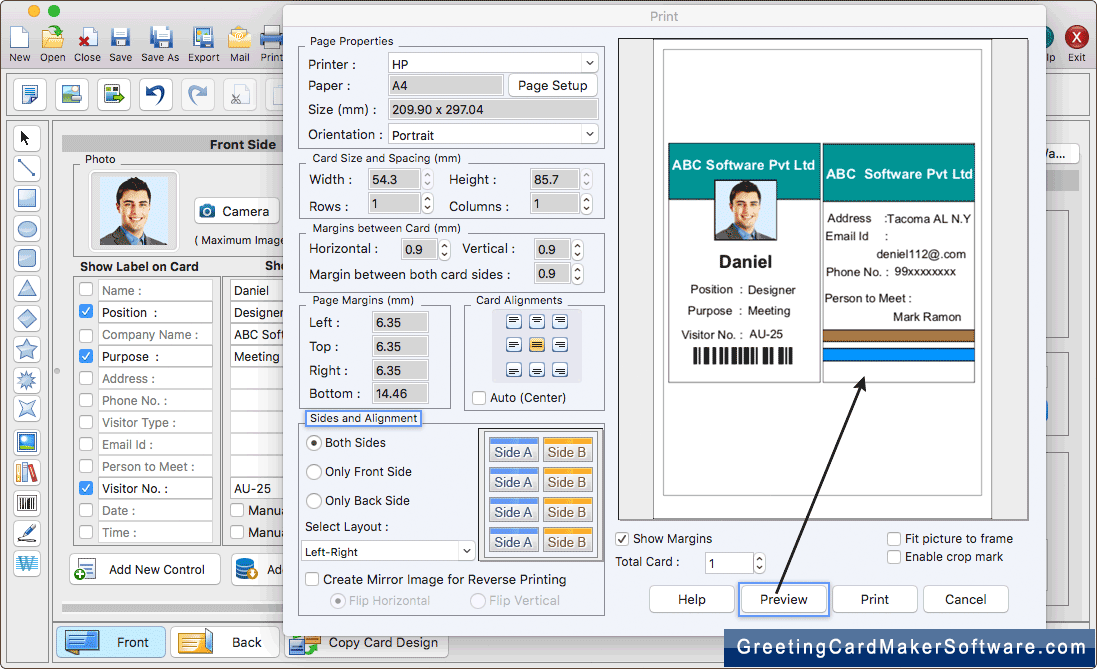Switch to the Front card tab
This screenshot has height=669, width=1097.
[x=111, y=642]
